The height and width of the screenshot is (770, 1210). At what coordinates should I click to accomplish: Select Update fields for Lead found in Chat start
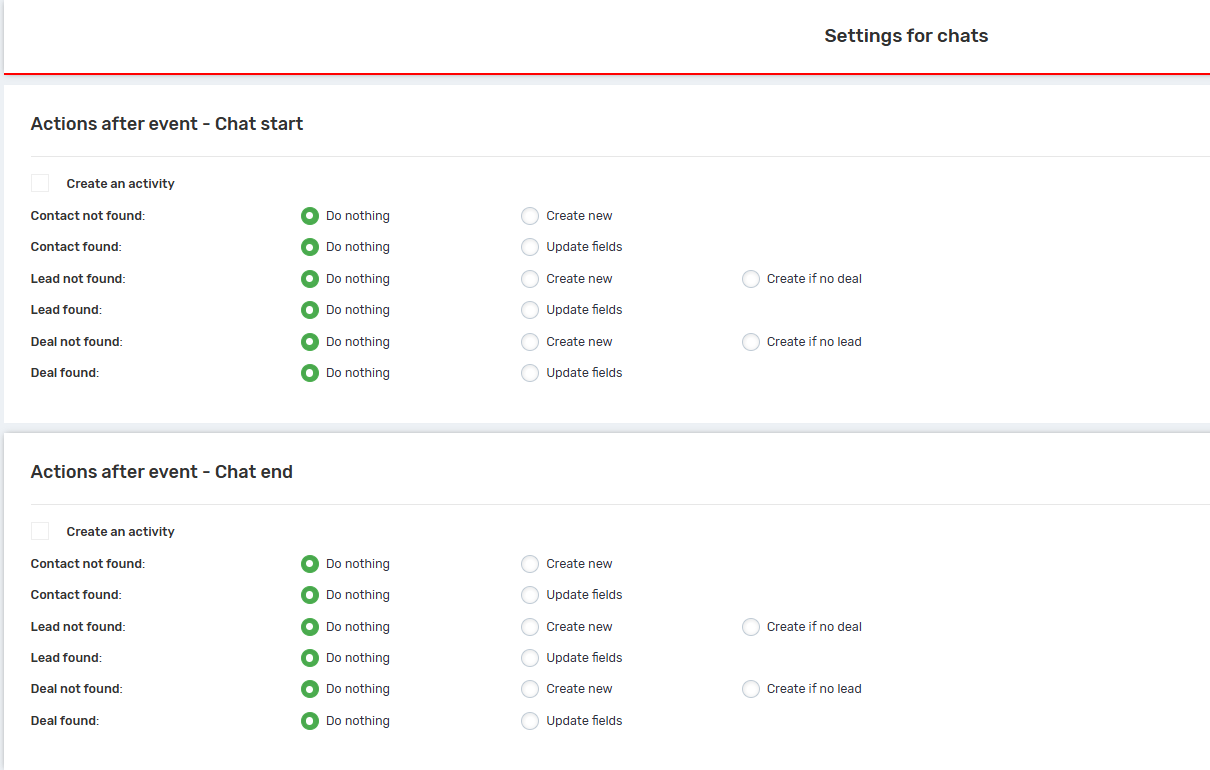[x=530, y=310]
